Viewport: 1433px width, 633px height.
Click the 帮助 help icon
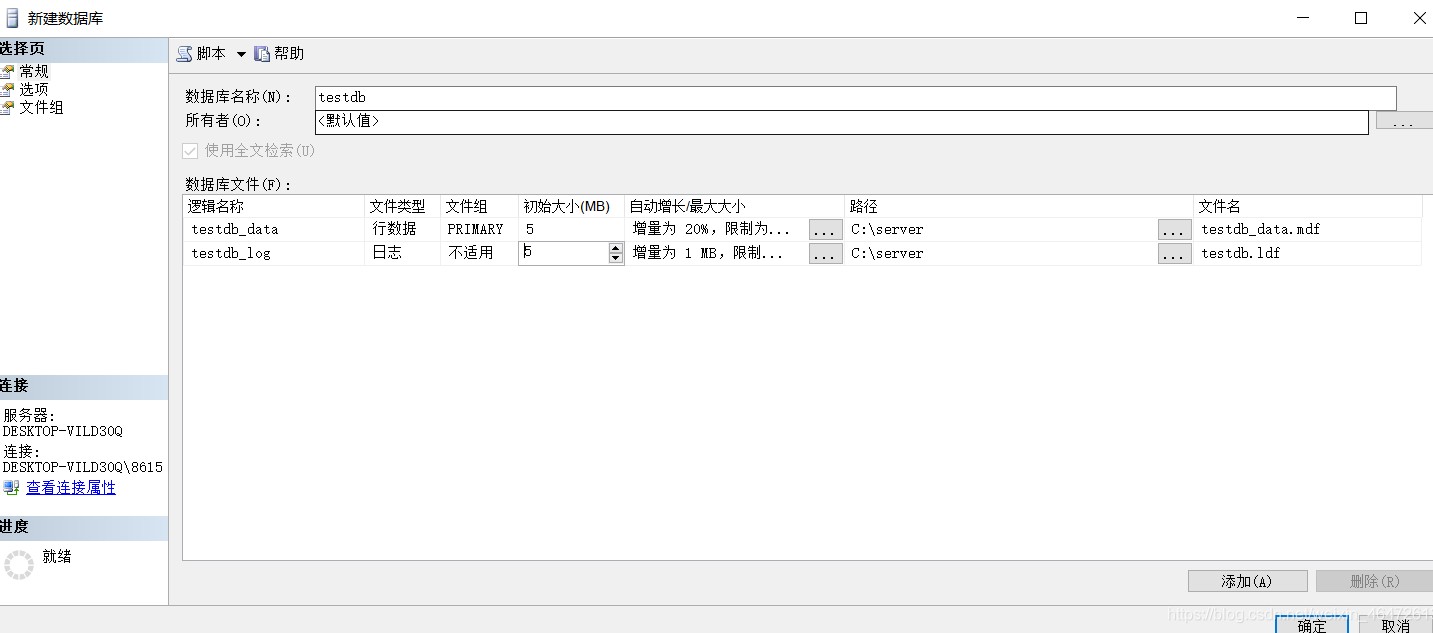coord(262,53)
